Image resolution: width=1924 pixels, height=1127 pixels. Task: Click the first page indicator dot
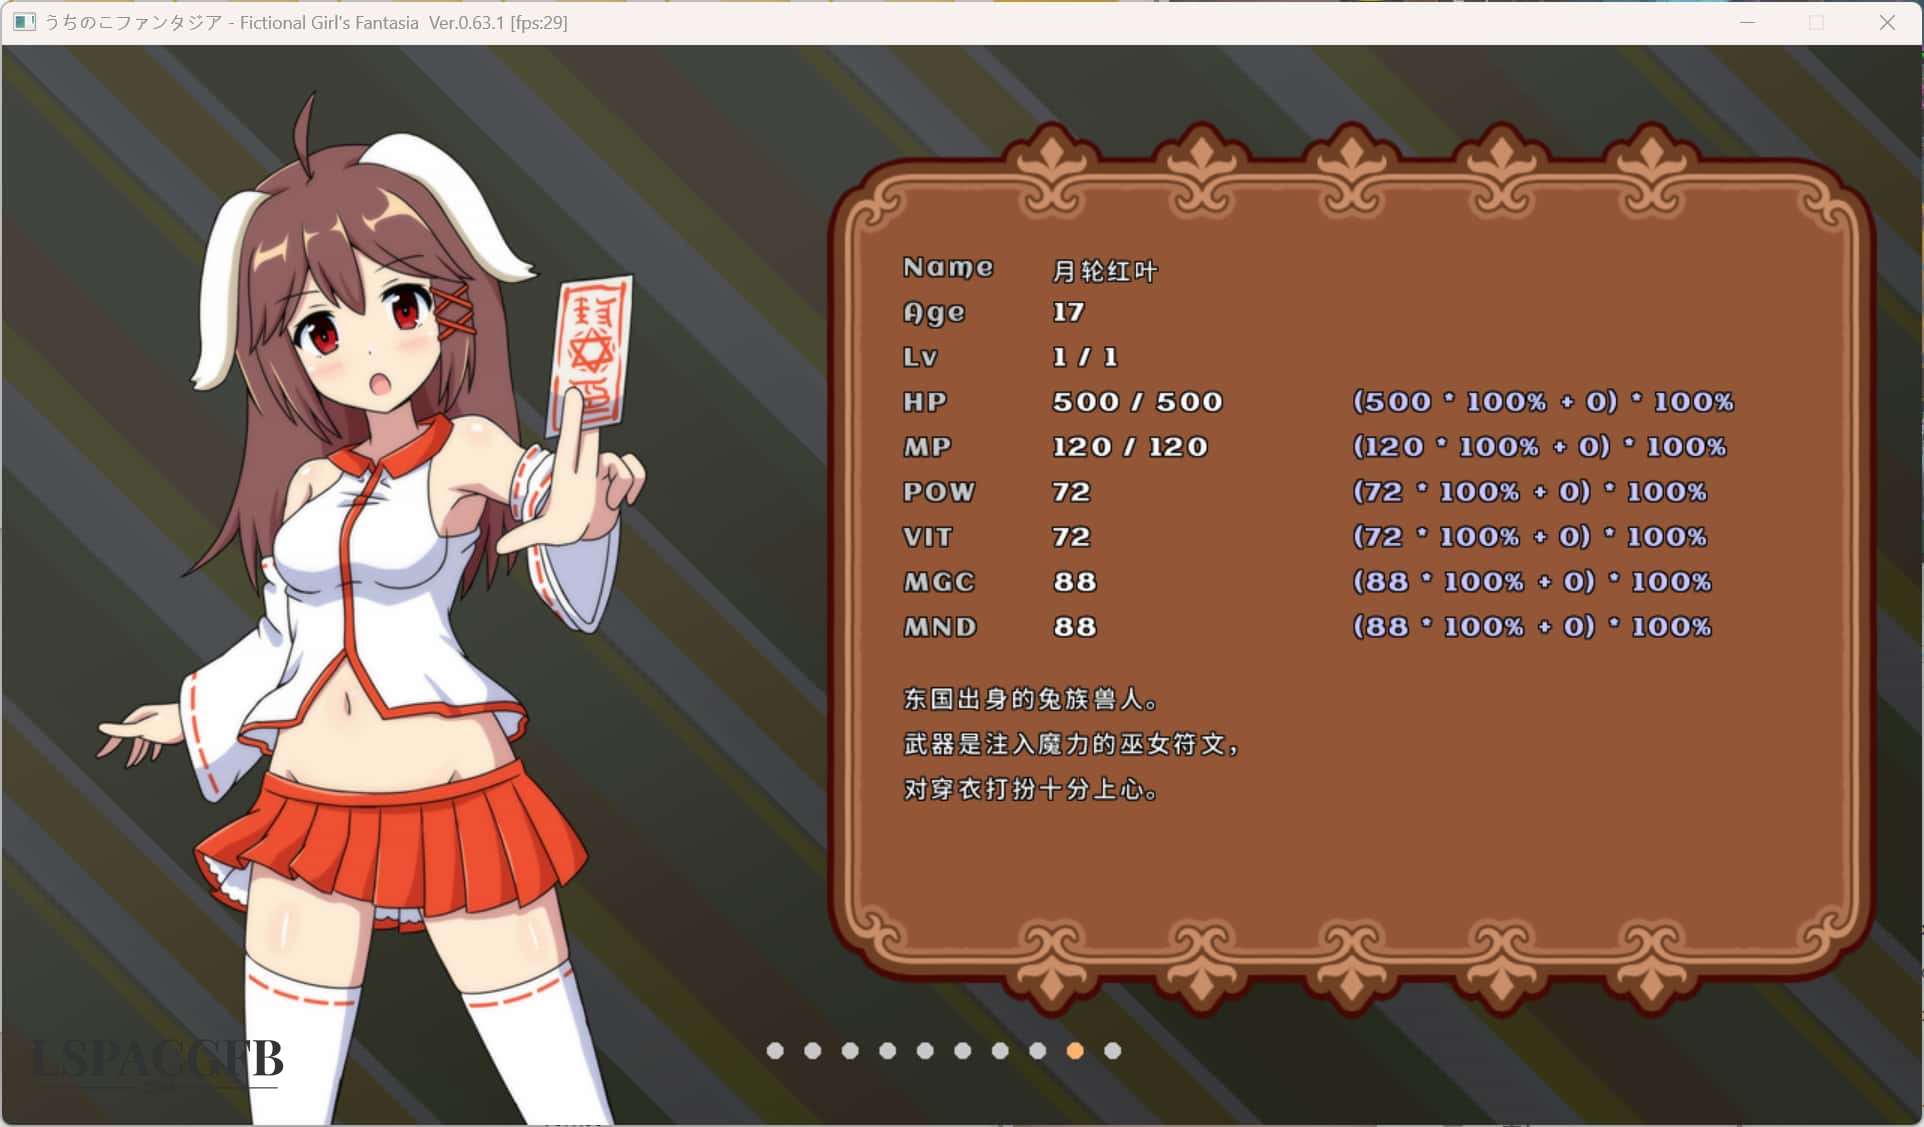[775, 1051]
